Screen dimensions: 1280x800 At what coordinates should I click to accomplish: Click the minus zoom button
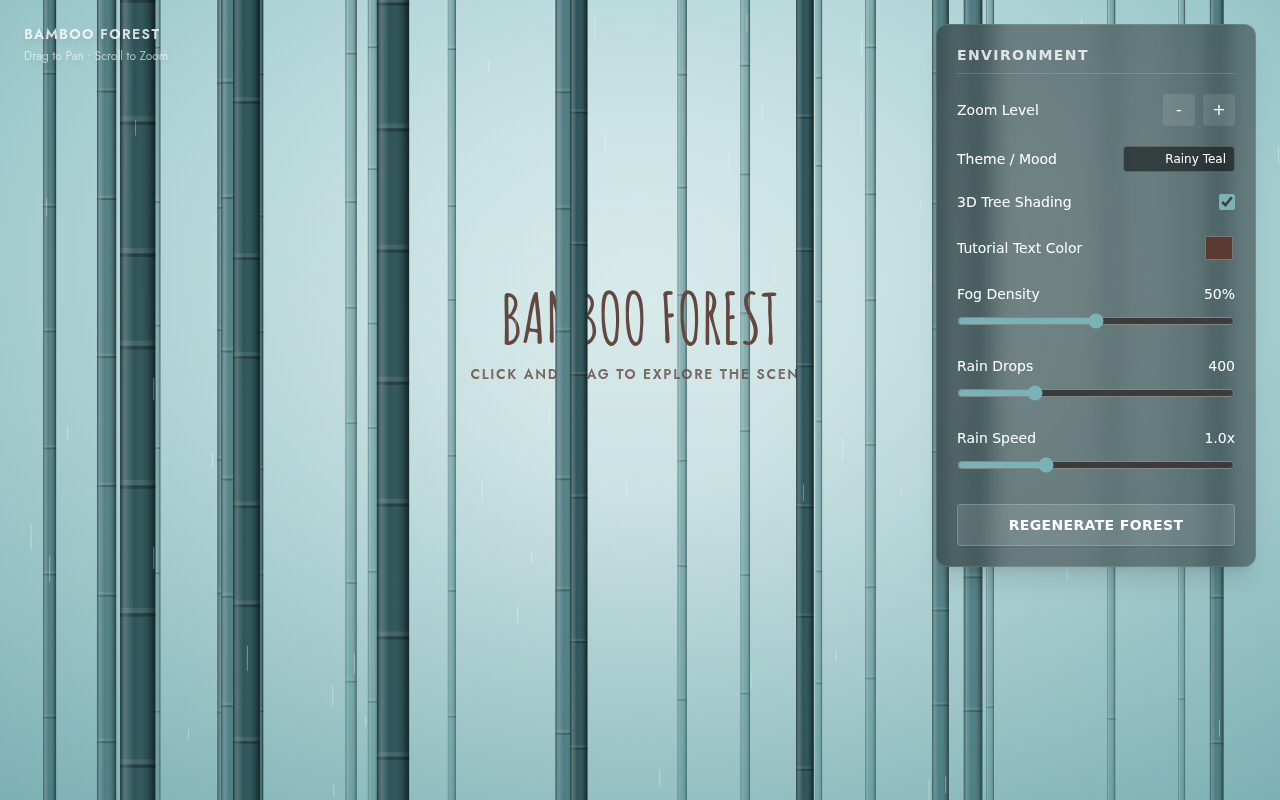(x=1179, y=110)
